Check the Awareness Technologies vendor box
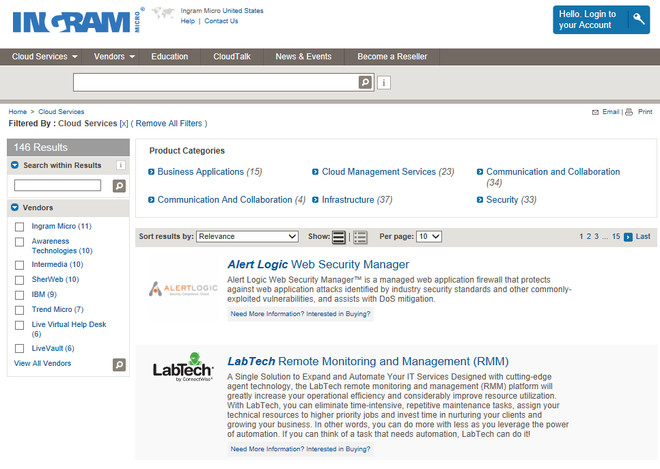Screen dimensions: 660x469 coord(19,242)
